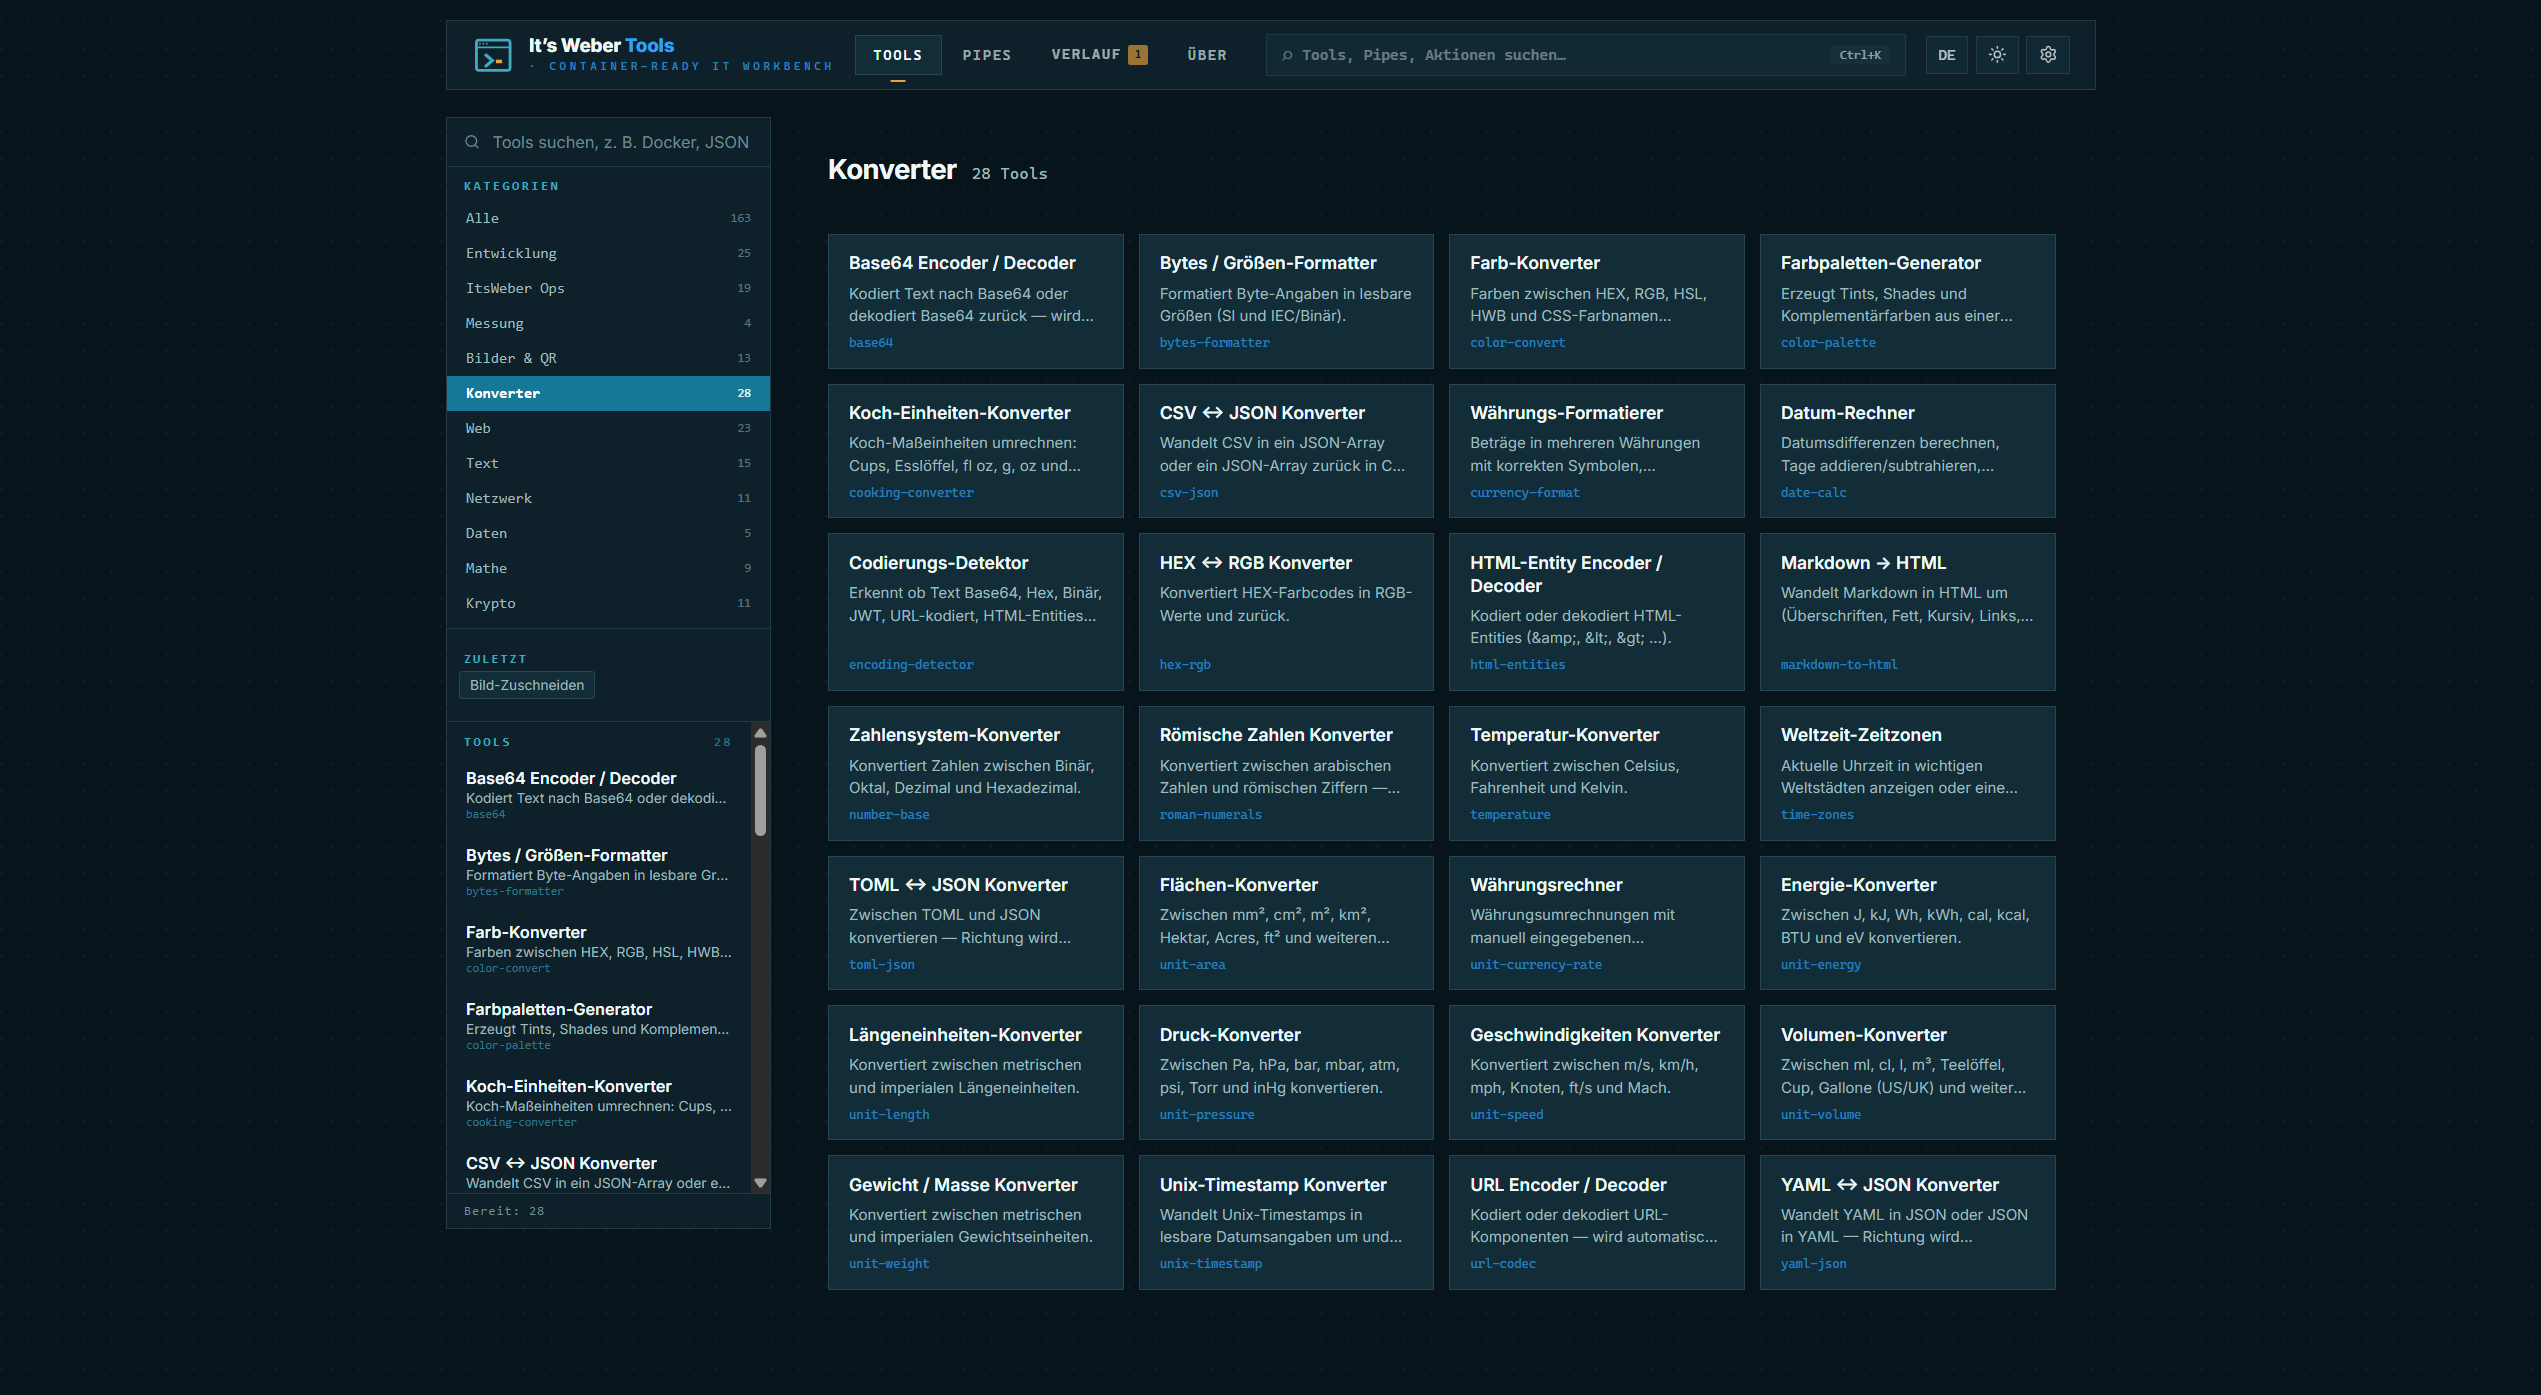Screen dimensions: 2541x1395
Task: Open the Temperatur-Konverter card
Action: pos(1597,773)
